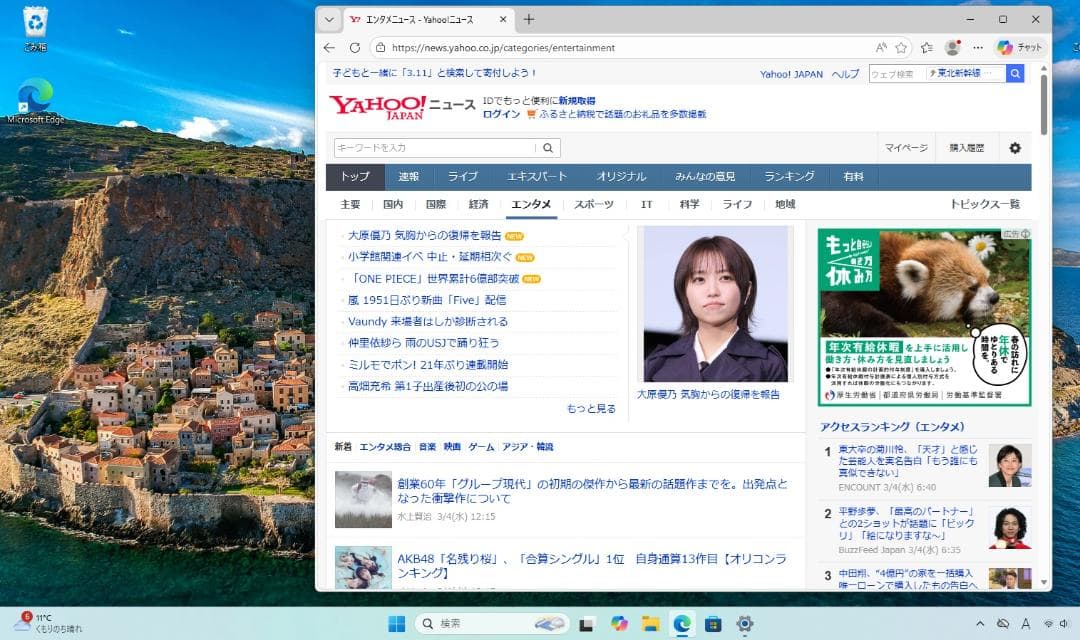Open the weather widget on taskbar
This screenshot has height=640, width=1080.
coord(48,623)
